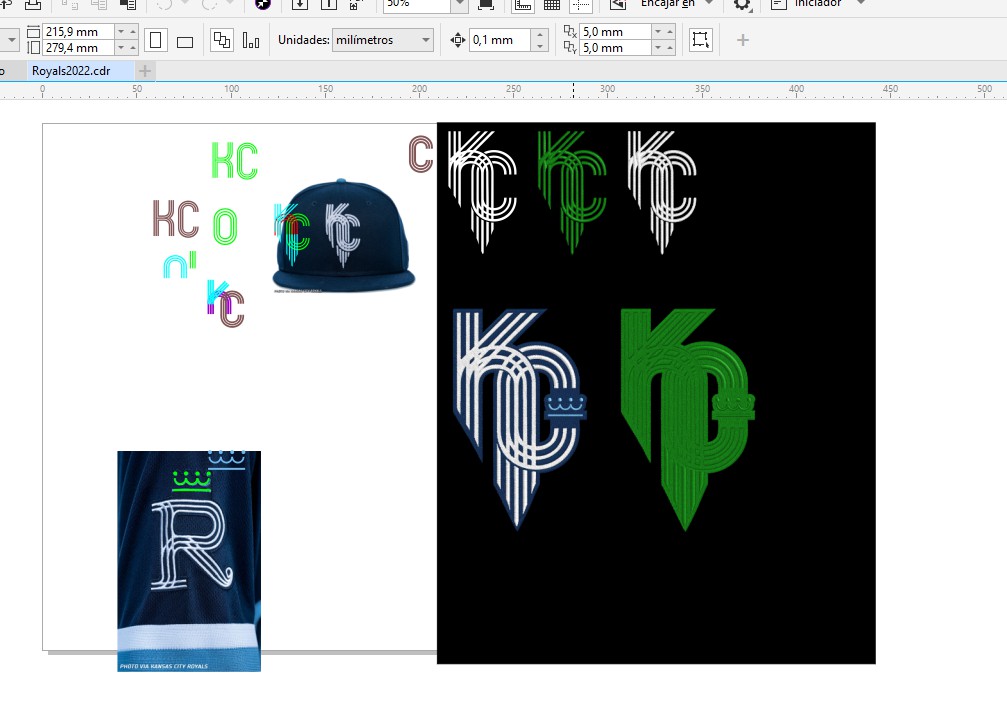Click the page height icon
Viewport: 1007px width, 707px height.
tap(33, 48)
